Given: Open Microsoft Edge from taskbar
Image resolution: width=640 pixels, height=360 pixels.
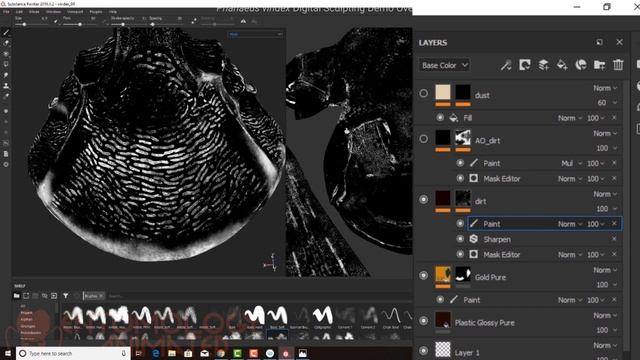Looking at the screenshot, I should [x=156, y=353].
